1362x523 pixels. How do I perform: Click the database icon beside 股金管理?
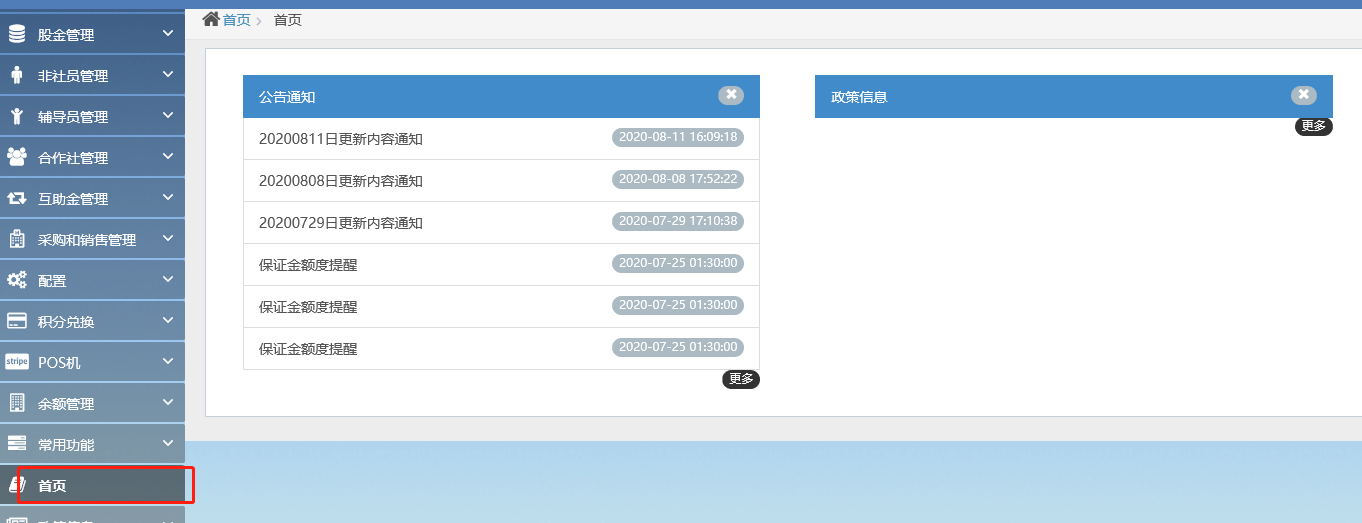click(x=16, y=35)
